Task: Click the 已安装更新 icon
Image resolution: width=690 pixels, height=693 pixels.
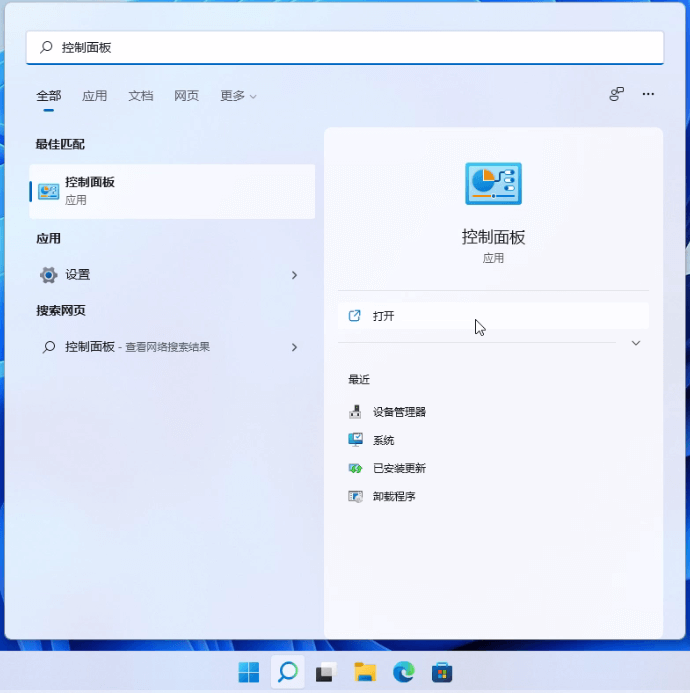Action: click(355, 468)
